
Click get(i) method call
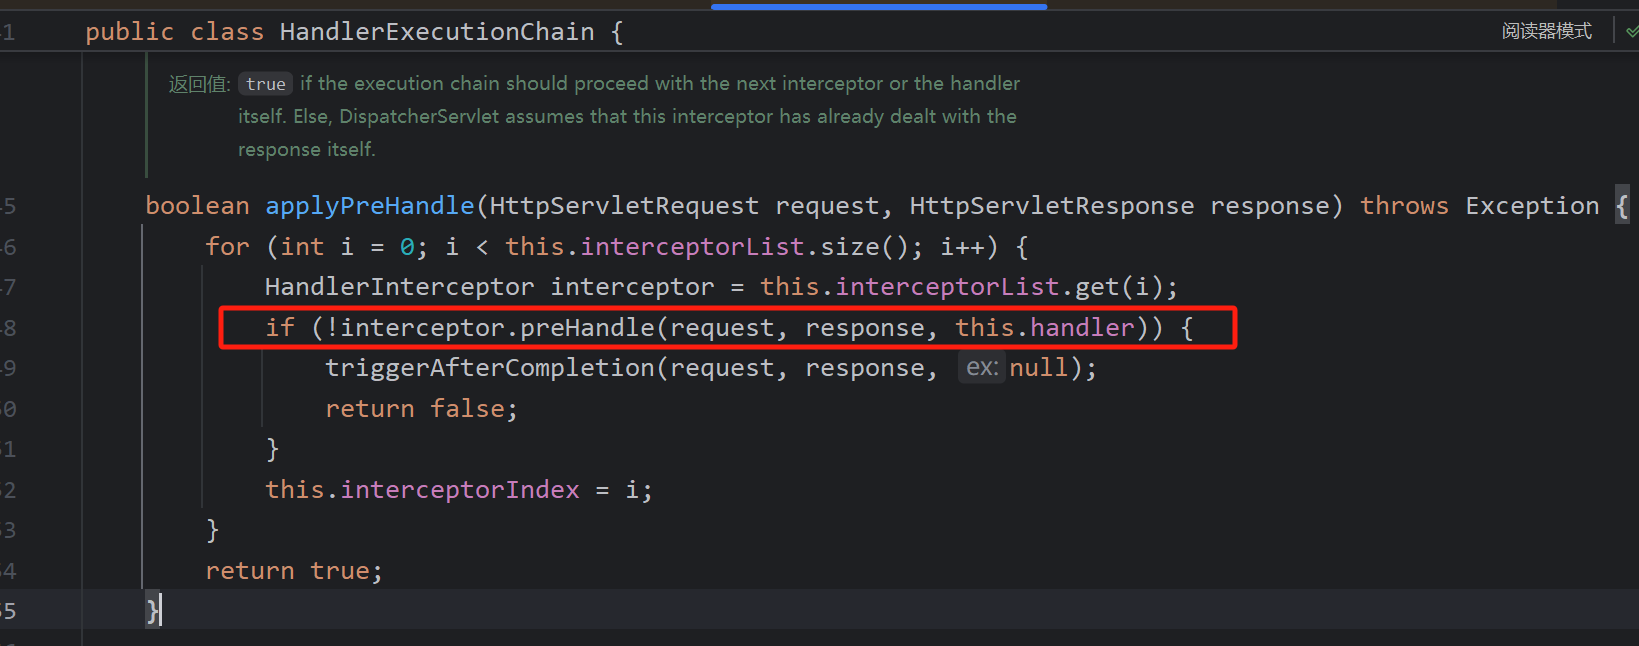(x=1118, y=288)
